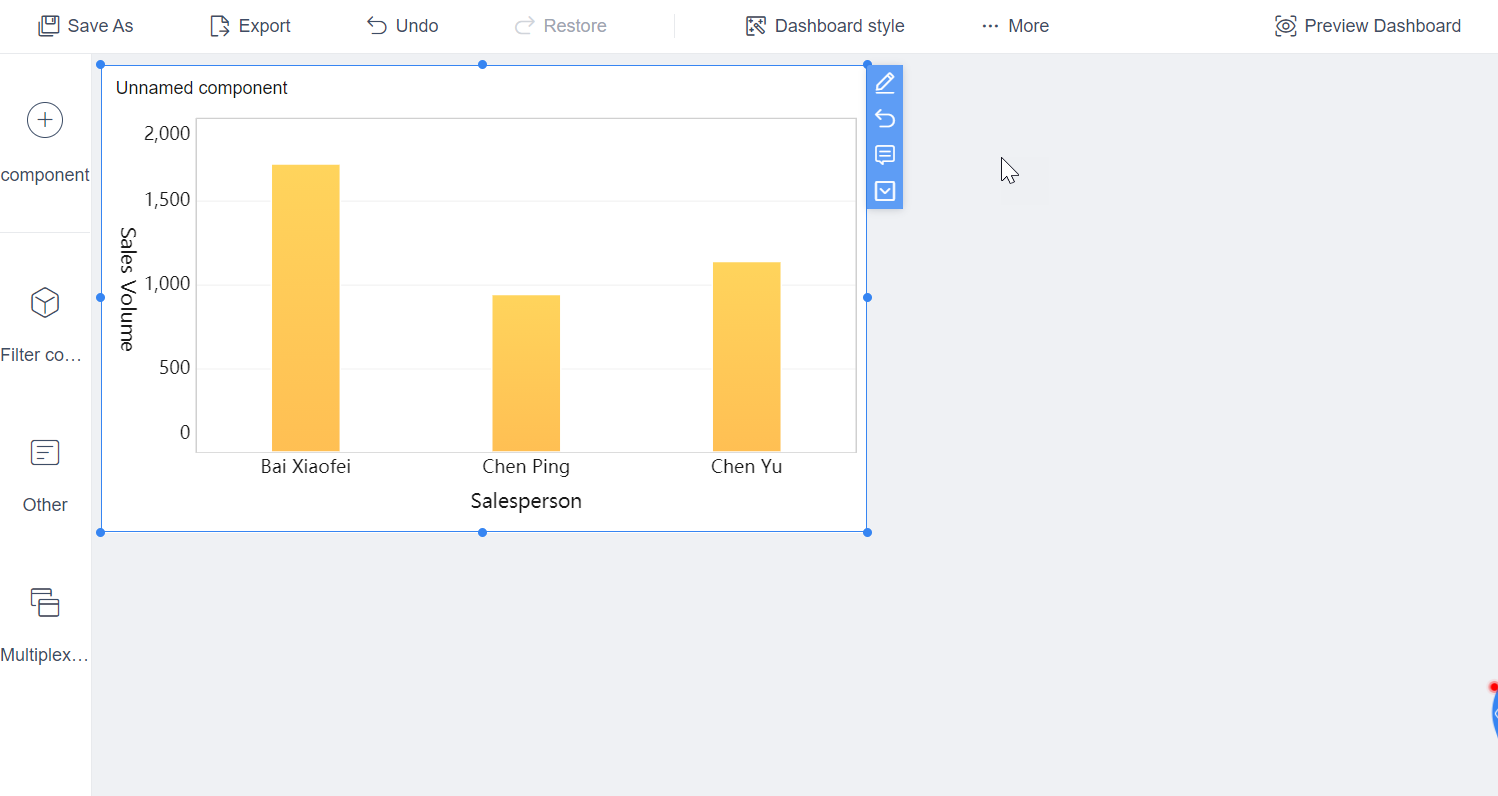This screenshot has width=1498, height=796.
Task: Select the Unnamed component title
Action: [202, 88]
